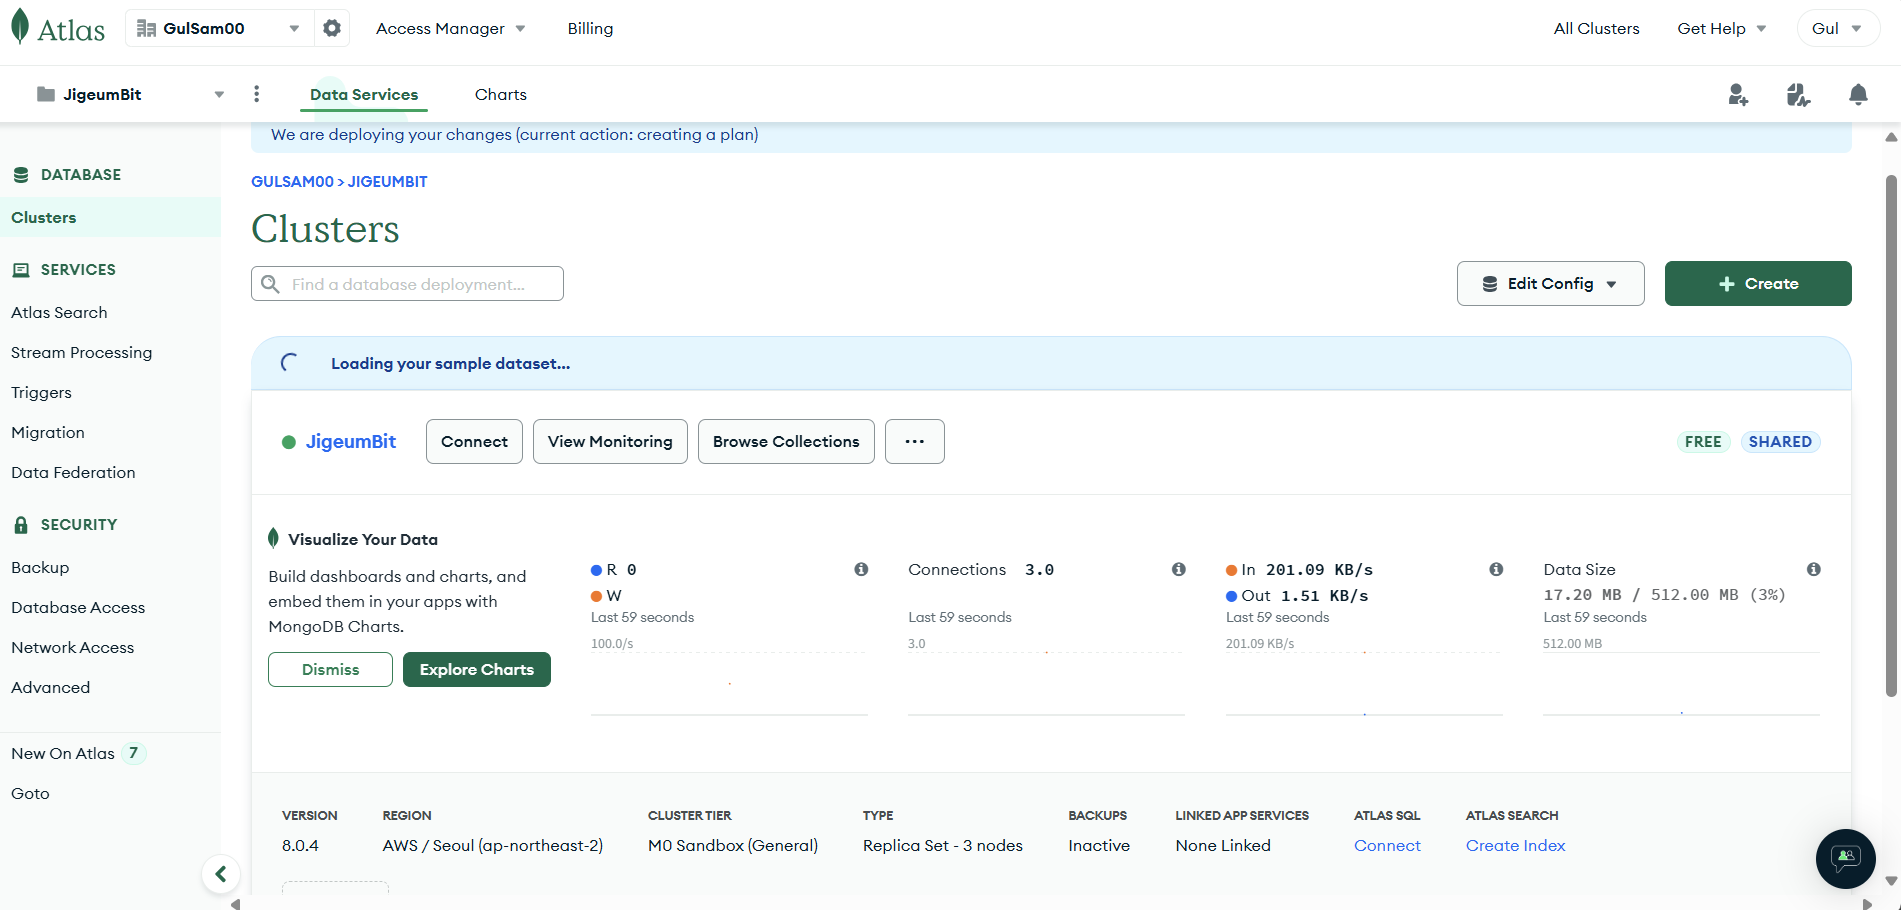Click the SHARED badge
Screen dimensions: 1901x910
pos(1780,441)
